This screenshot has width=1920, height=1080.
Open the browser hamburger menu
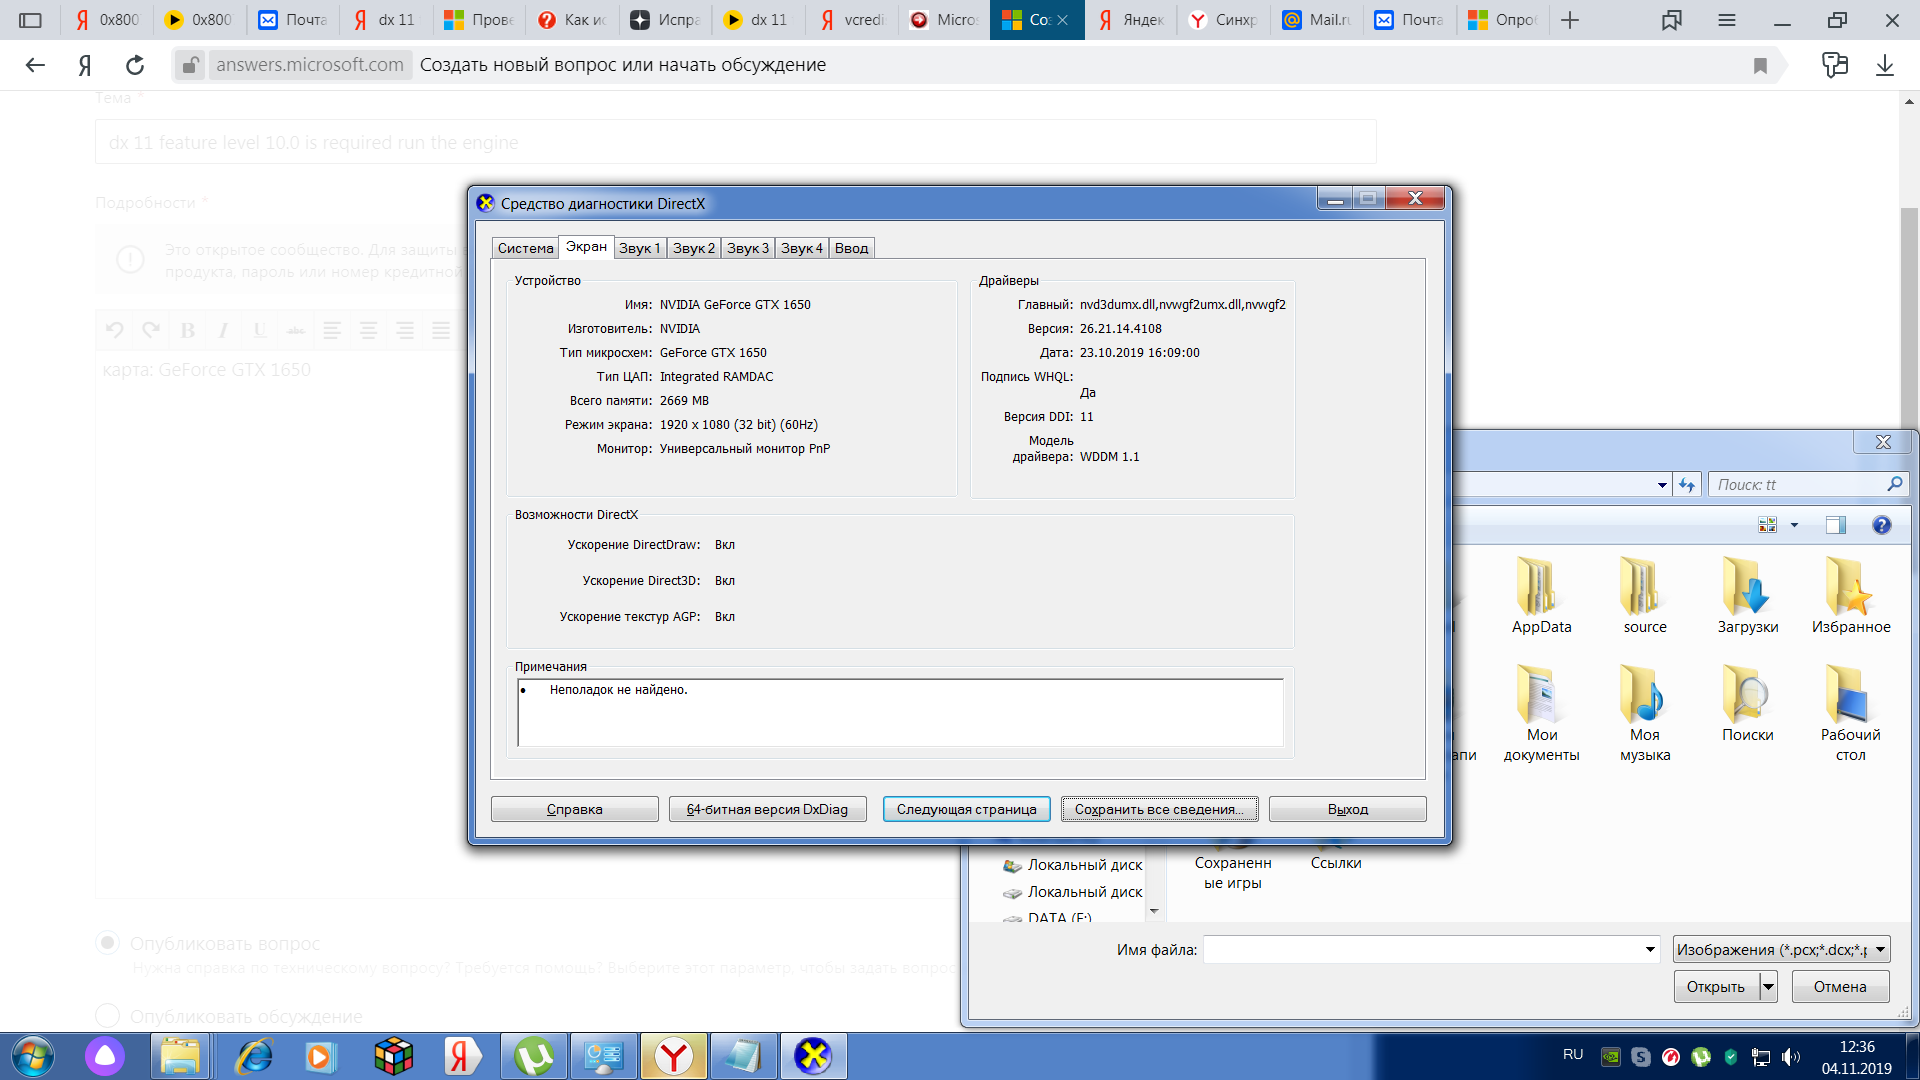1727,20
